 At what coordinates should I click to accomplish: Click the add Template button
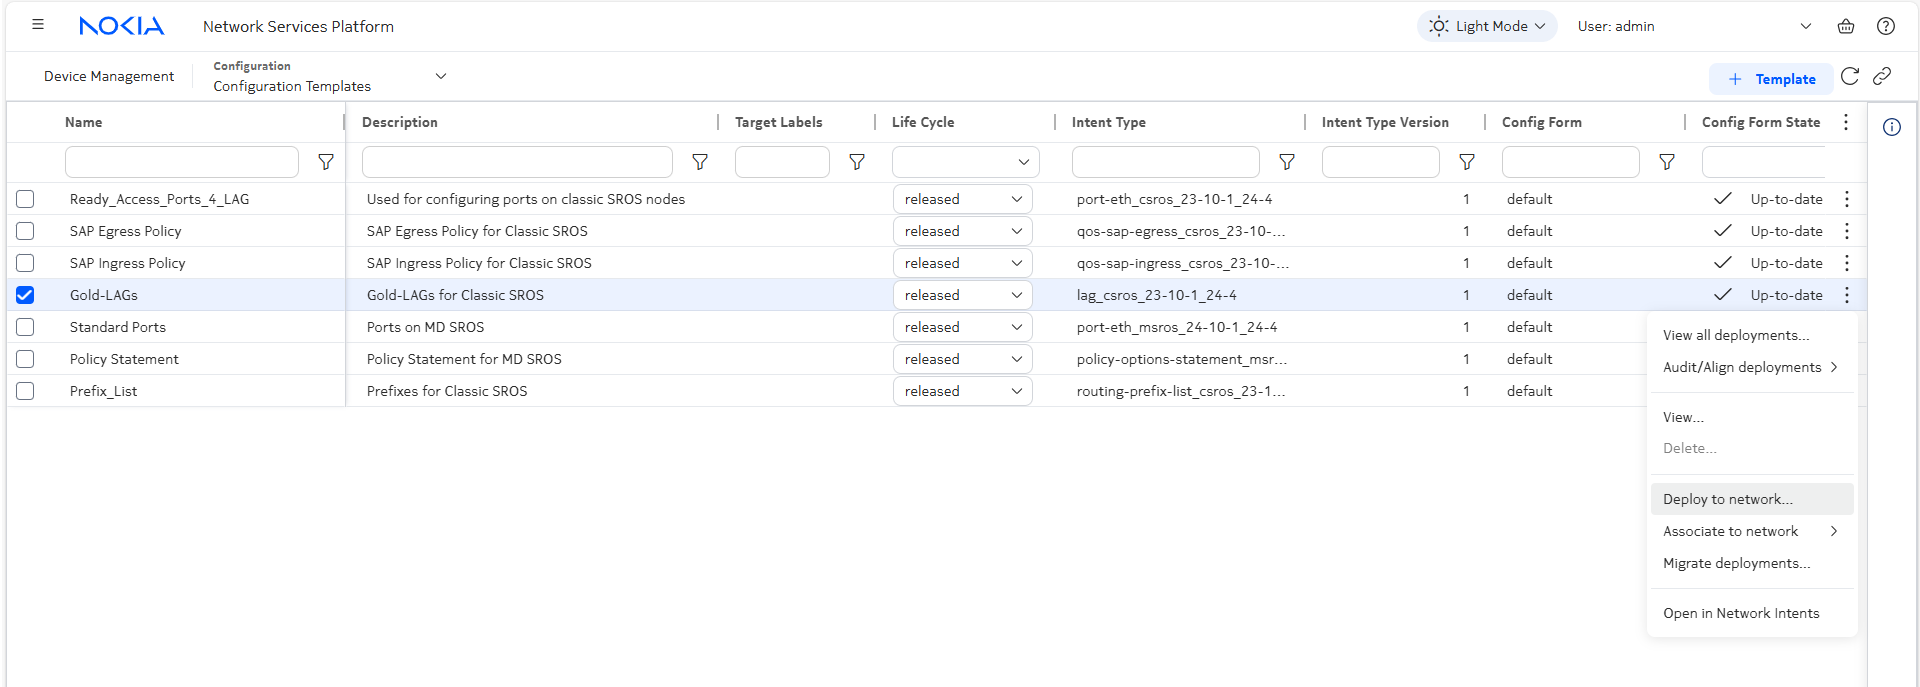click(1771, 79)
